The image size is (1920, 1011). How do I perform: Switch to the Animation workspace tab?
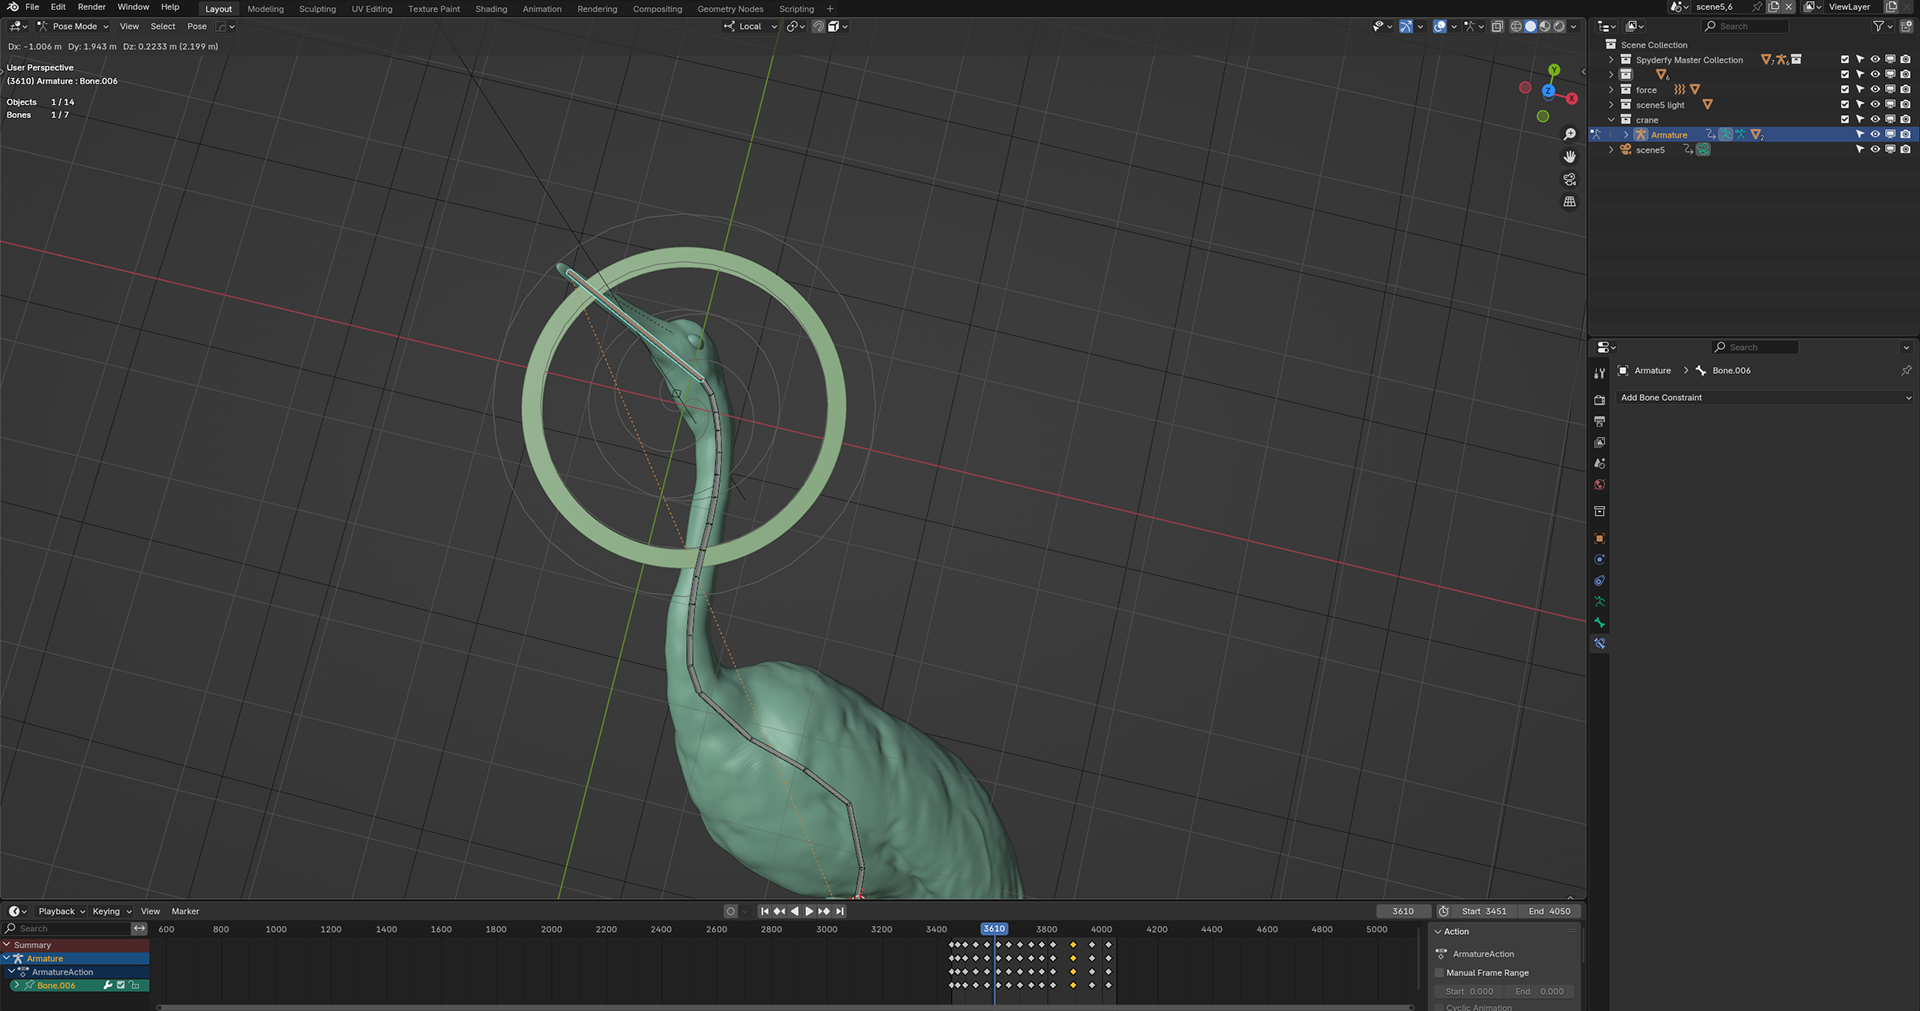(542, 9)
